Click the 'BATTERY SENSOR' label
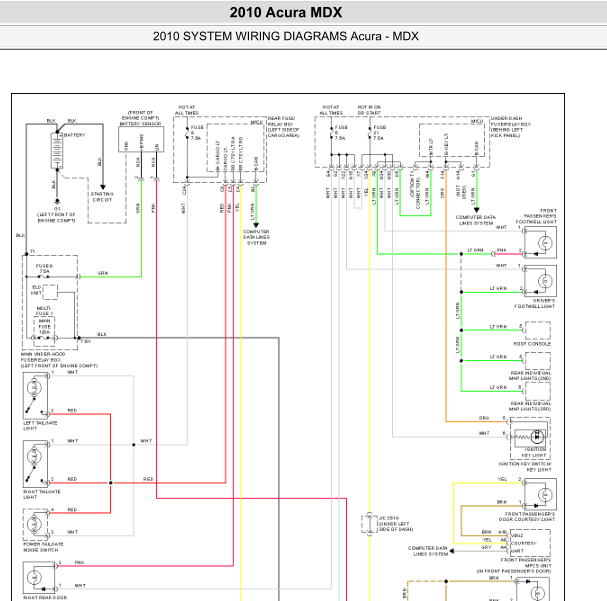The height and width of the screenshot is (601, 607). [x=140, y=123]
